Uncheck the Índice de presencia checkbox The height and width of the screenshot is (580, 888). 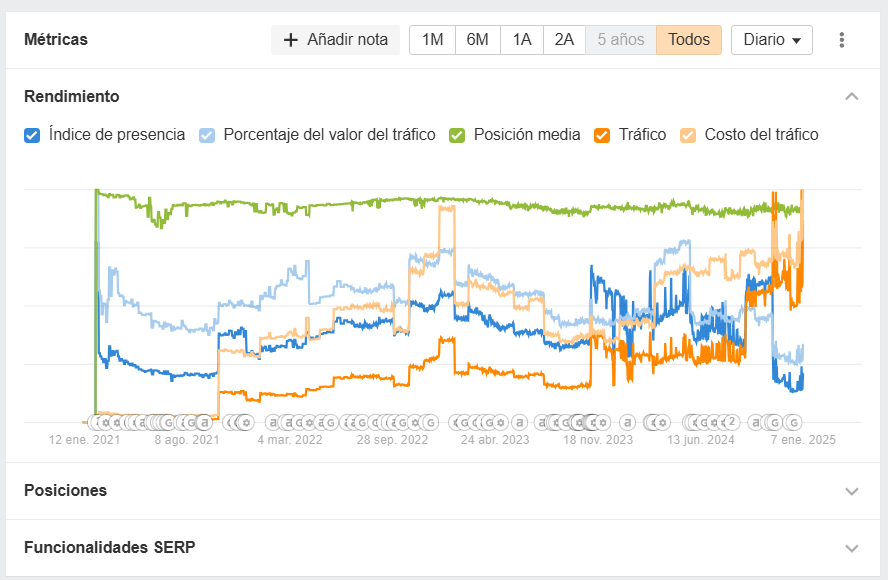coord(32,135)
